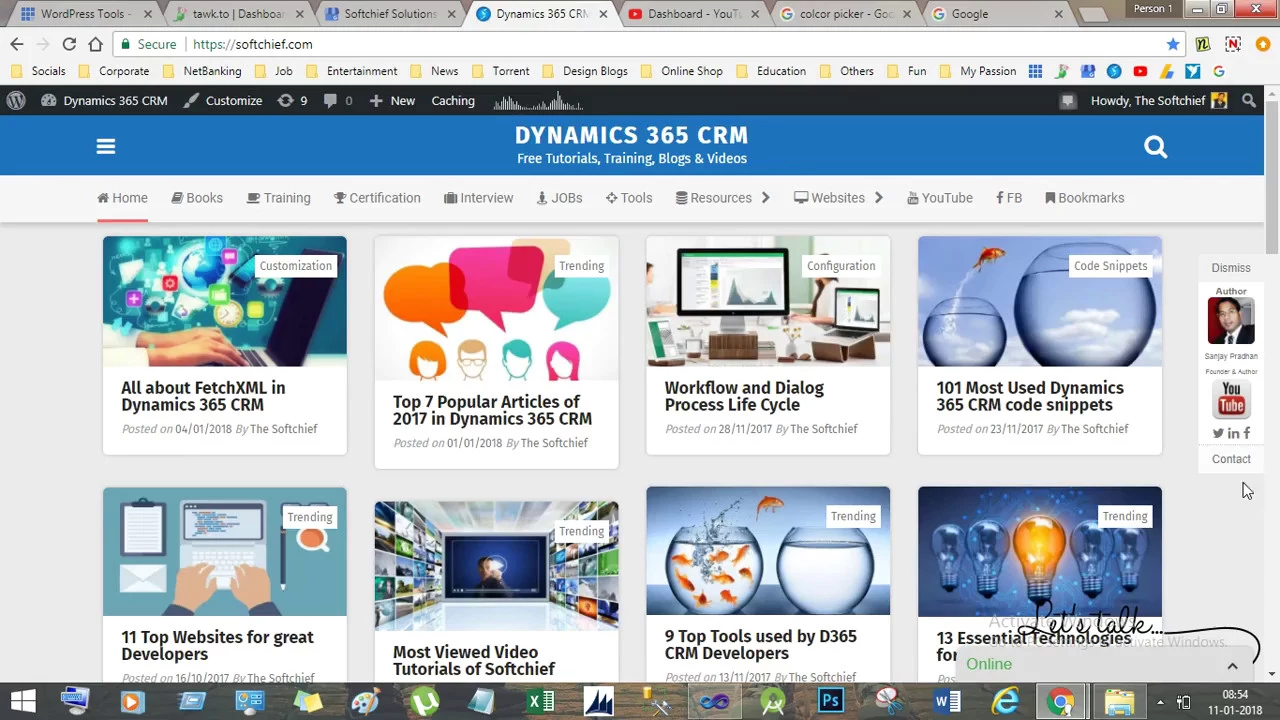Open the YouTube menu item
This screenshot has width=1280, height=720.
[940, 198]
